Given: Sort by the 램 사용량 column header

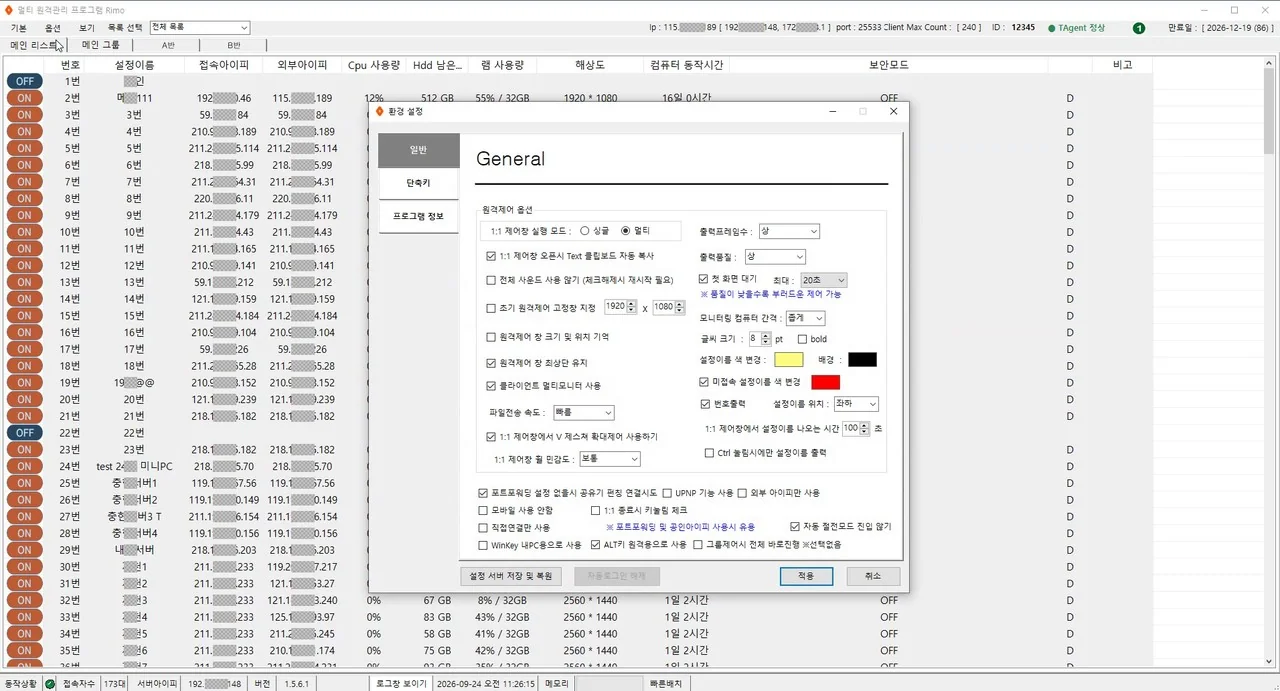Looking at the screenshot, I should [x=503, y=64].
